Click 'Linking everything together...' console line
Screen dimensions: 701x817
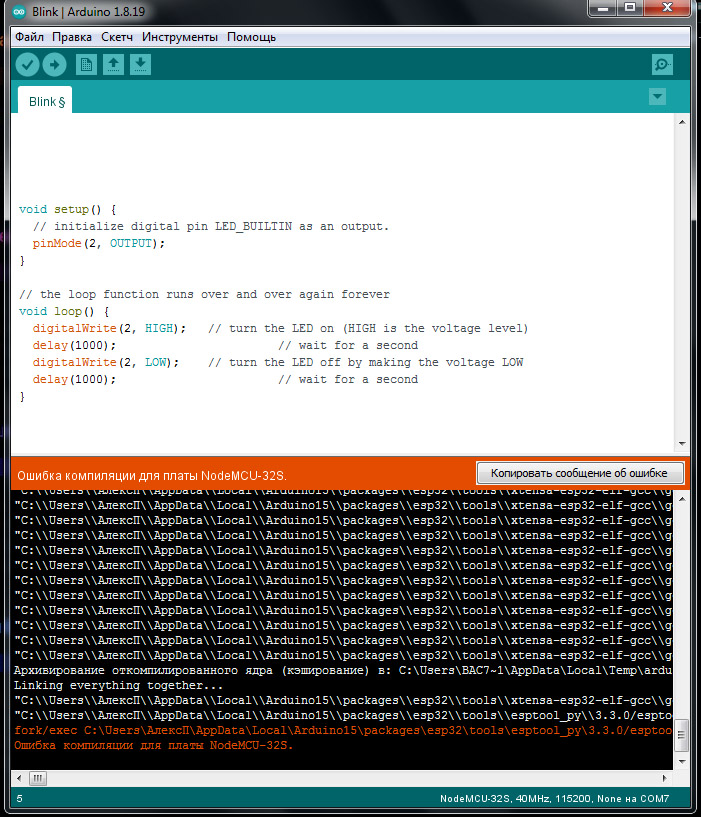118,686
